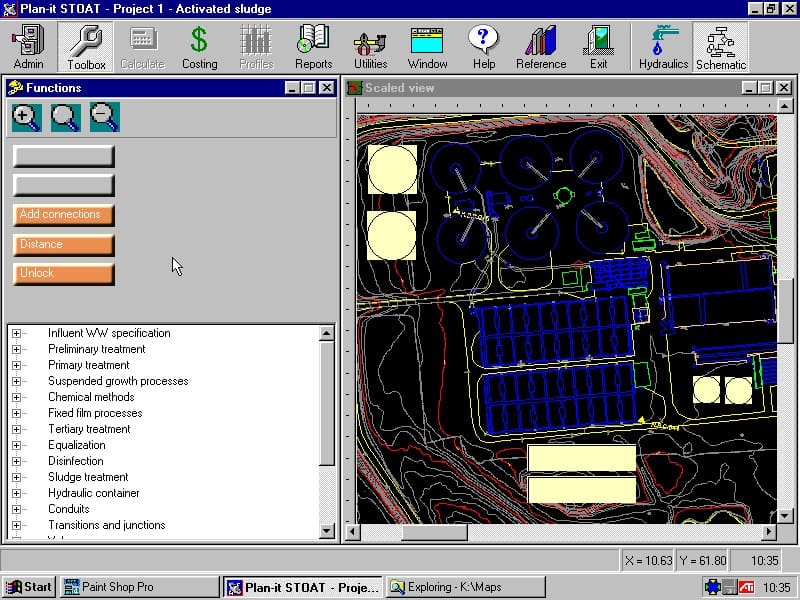This screenshot has width=800, height=600.
Task: Switch to Paint Shop Pro in taskbar
Action: 140,587
